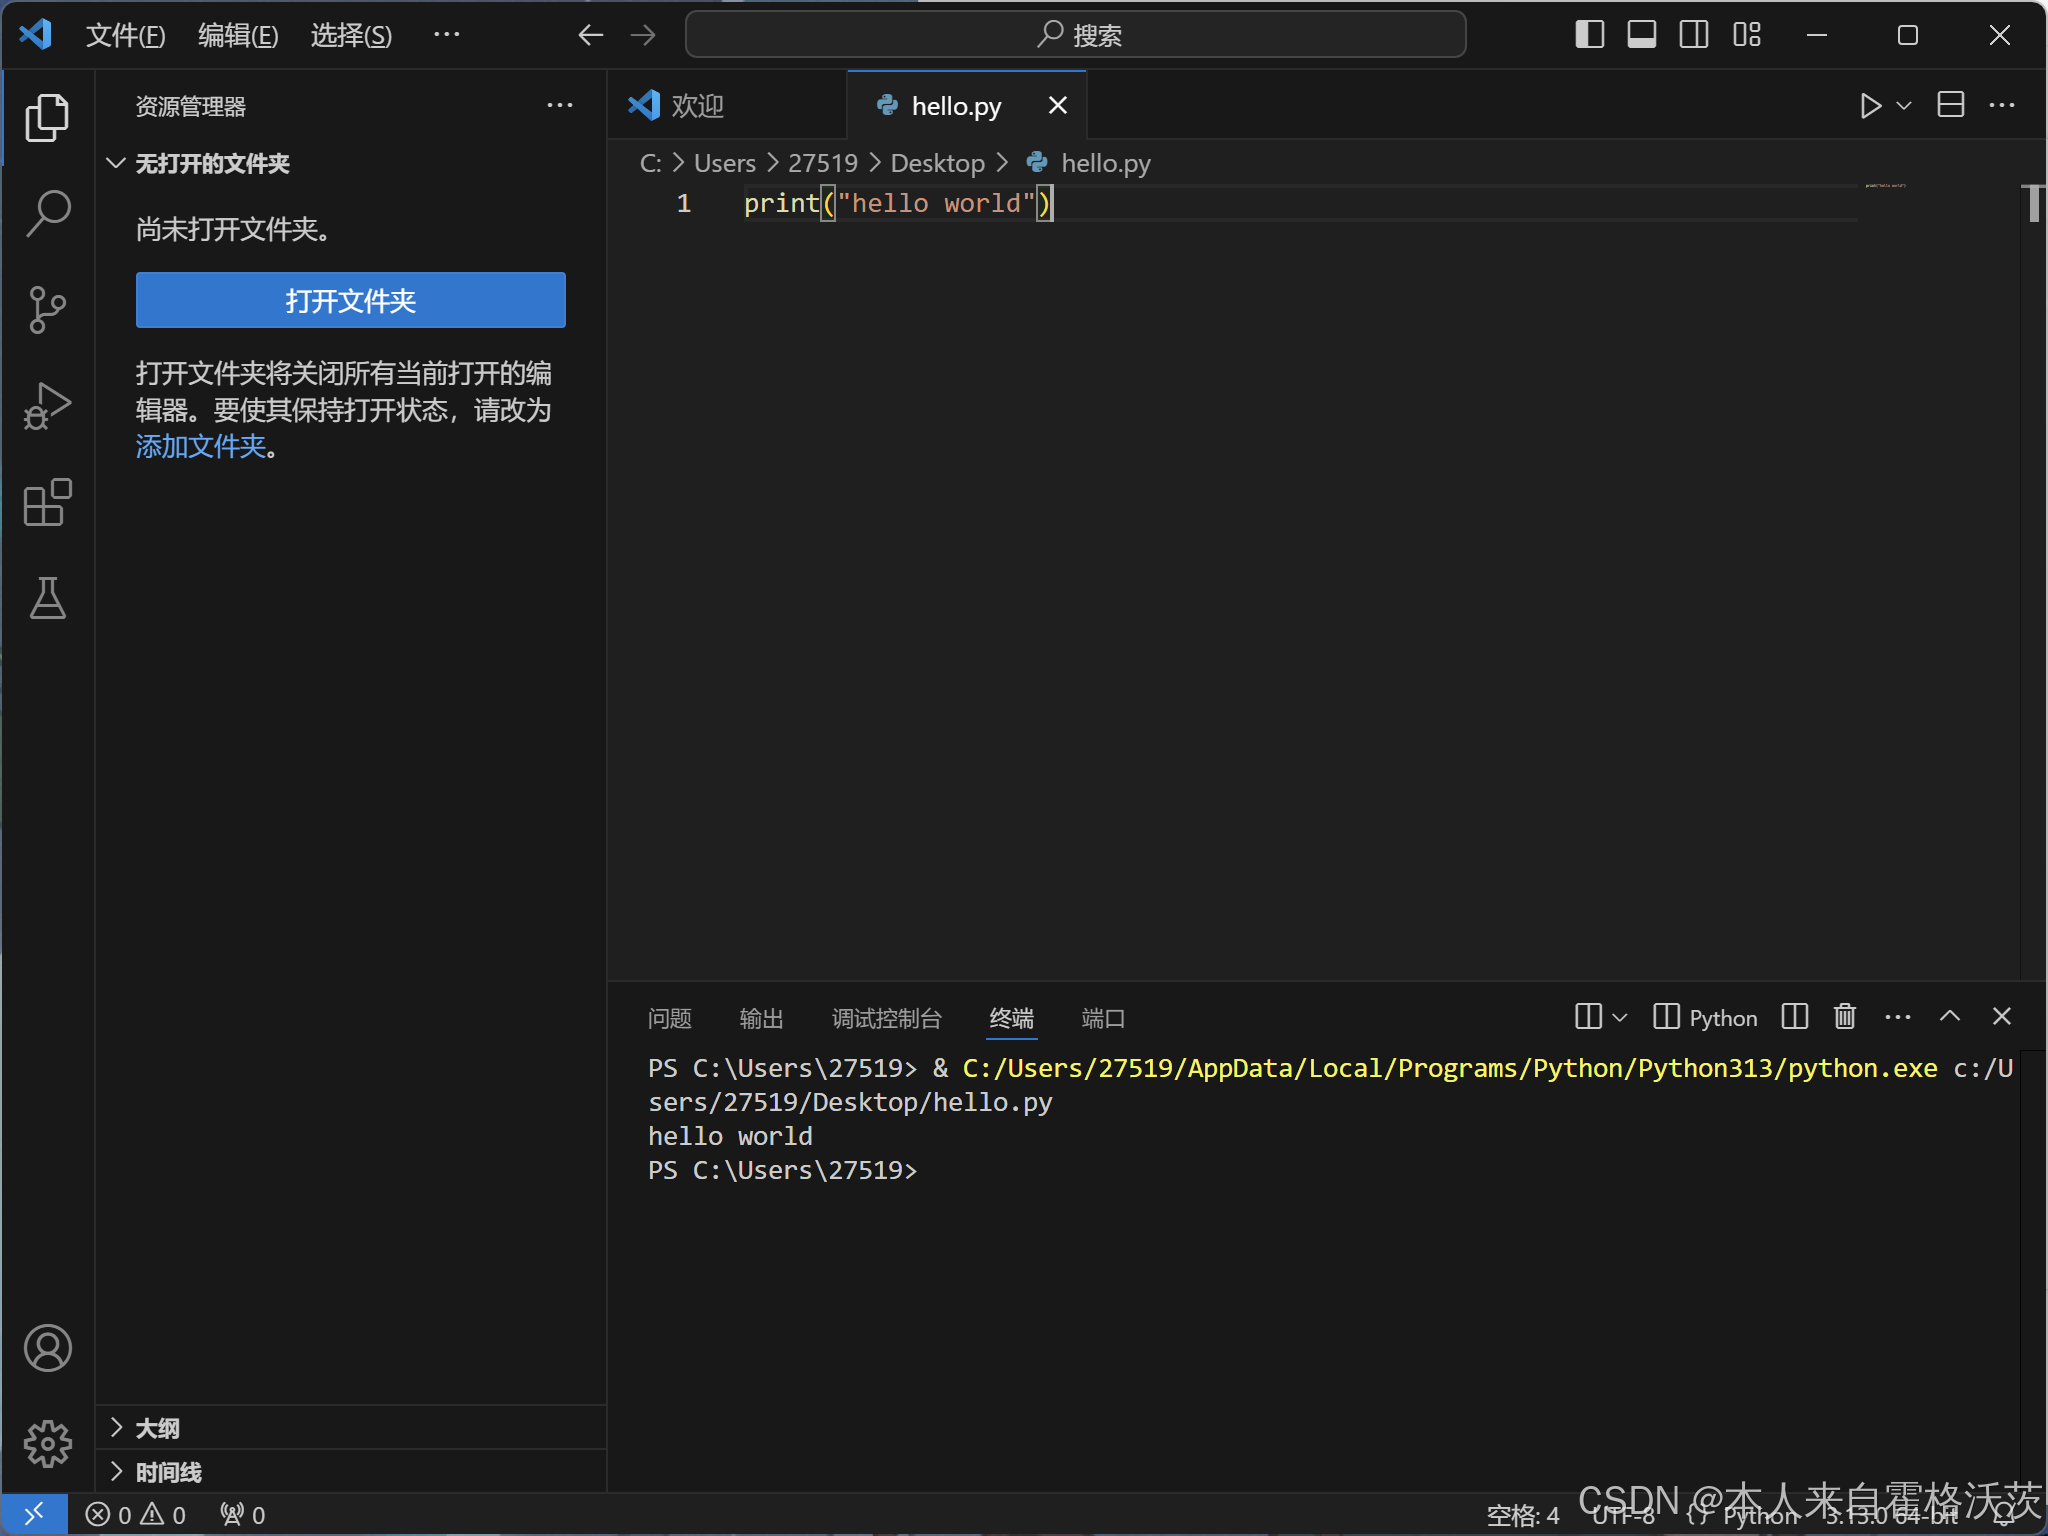
Task: Kill terminal with the trash icon
Action: pyautogui.click(x=1845, y=1017)
